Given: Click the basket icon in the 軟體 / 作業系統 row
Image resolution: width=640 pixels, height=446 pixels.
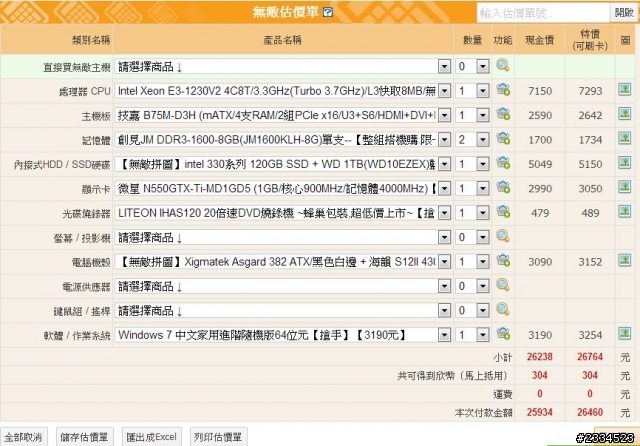Looking at the screenshot, I should click(x=503, y=334).
